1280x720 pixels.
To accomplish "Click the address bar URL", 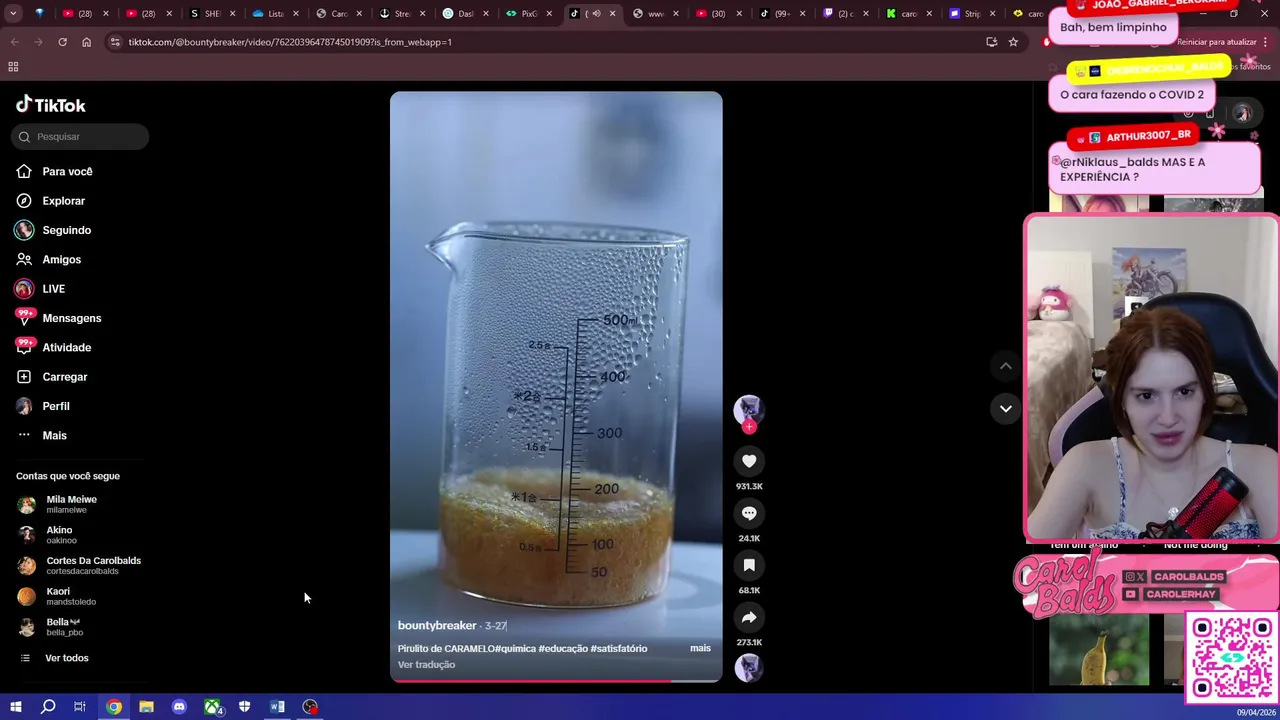I will [290, 42].
